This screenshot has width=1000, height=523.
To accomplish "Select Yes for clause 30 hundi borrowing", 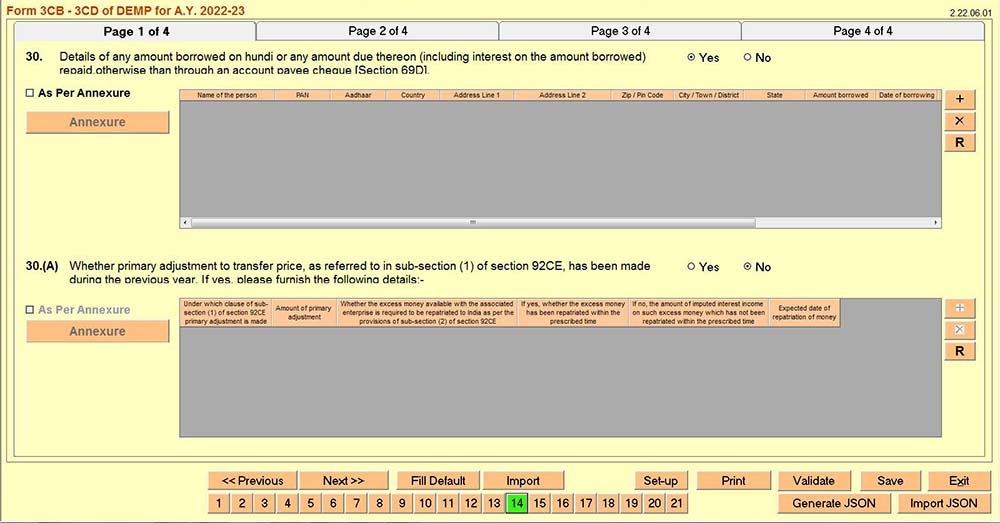I will click(691, 58).
